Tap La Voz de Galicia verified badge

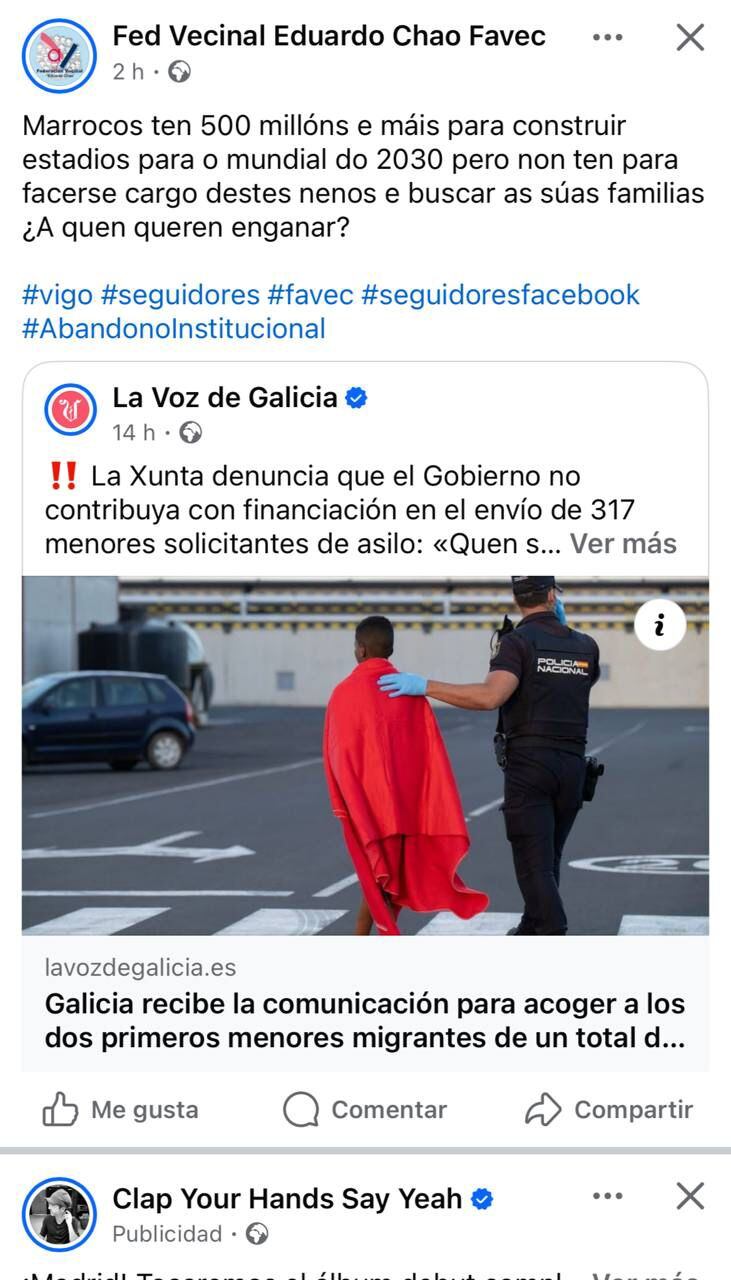click(x=357, y=398)
